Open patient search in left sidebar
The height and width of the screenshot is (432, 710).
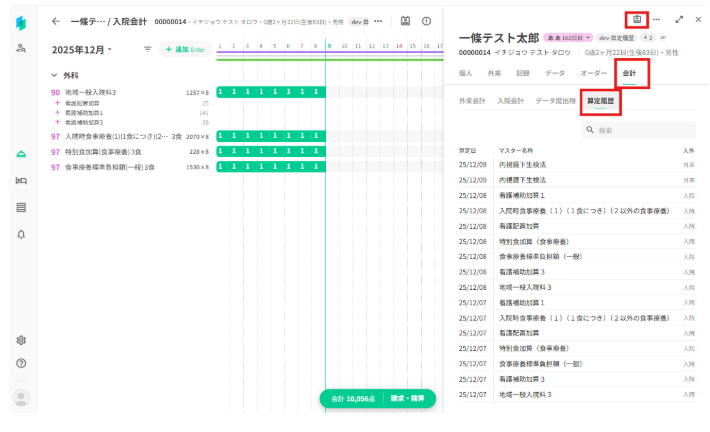click(x=21, y=48)
